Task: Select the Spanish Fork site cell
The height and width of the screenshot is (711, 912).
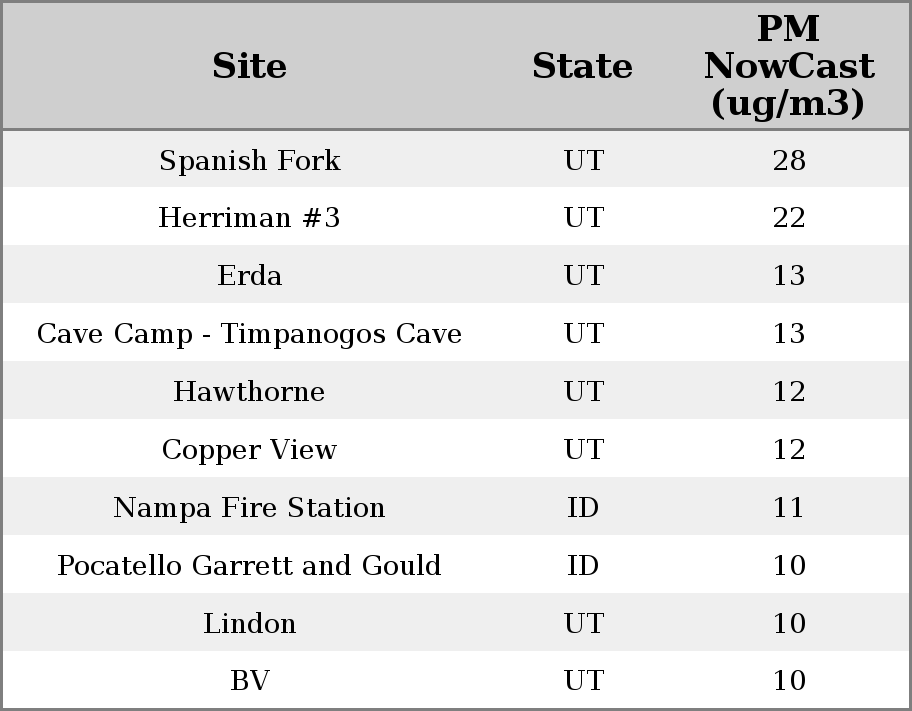Action: pyautogui.click(x=249, y=160)
